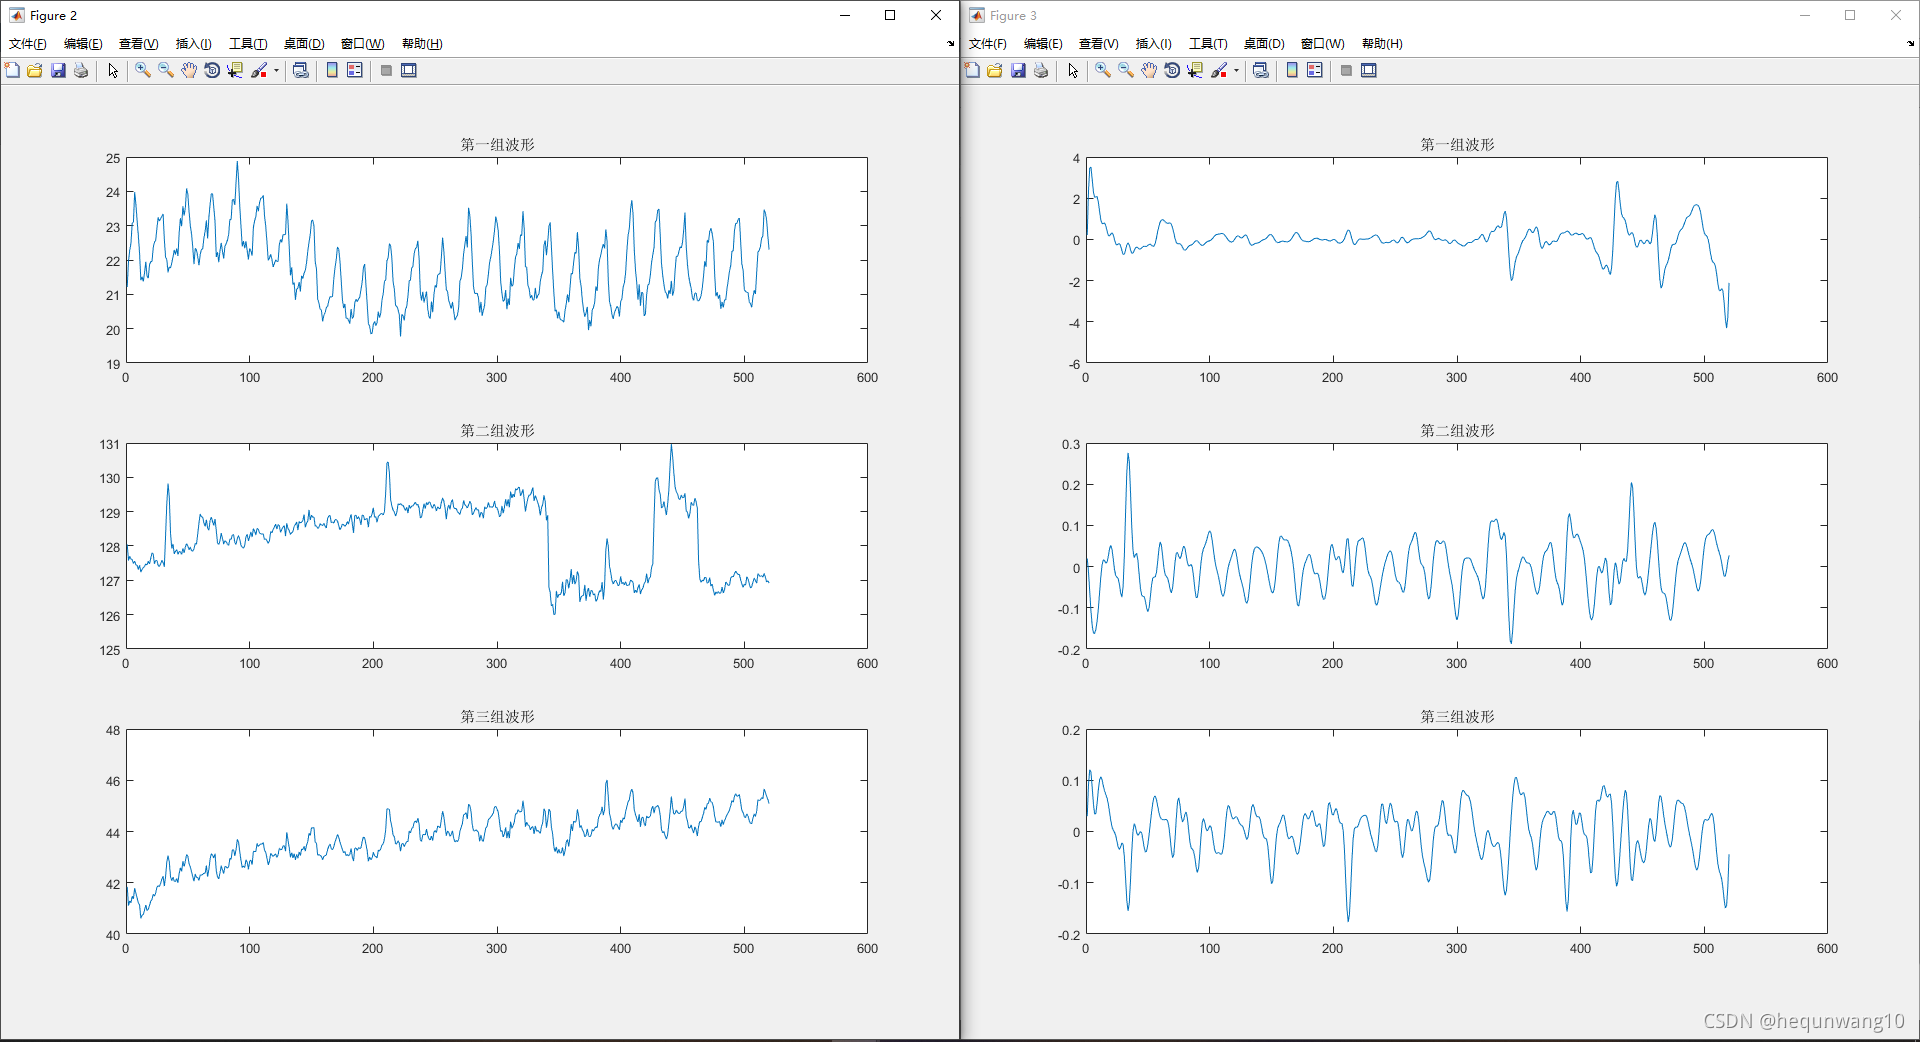
Task: Open 工具(T) menu in Figure 3
Action: 1208,44
